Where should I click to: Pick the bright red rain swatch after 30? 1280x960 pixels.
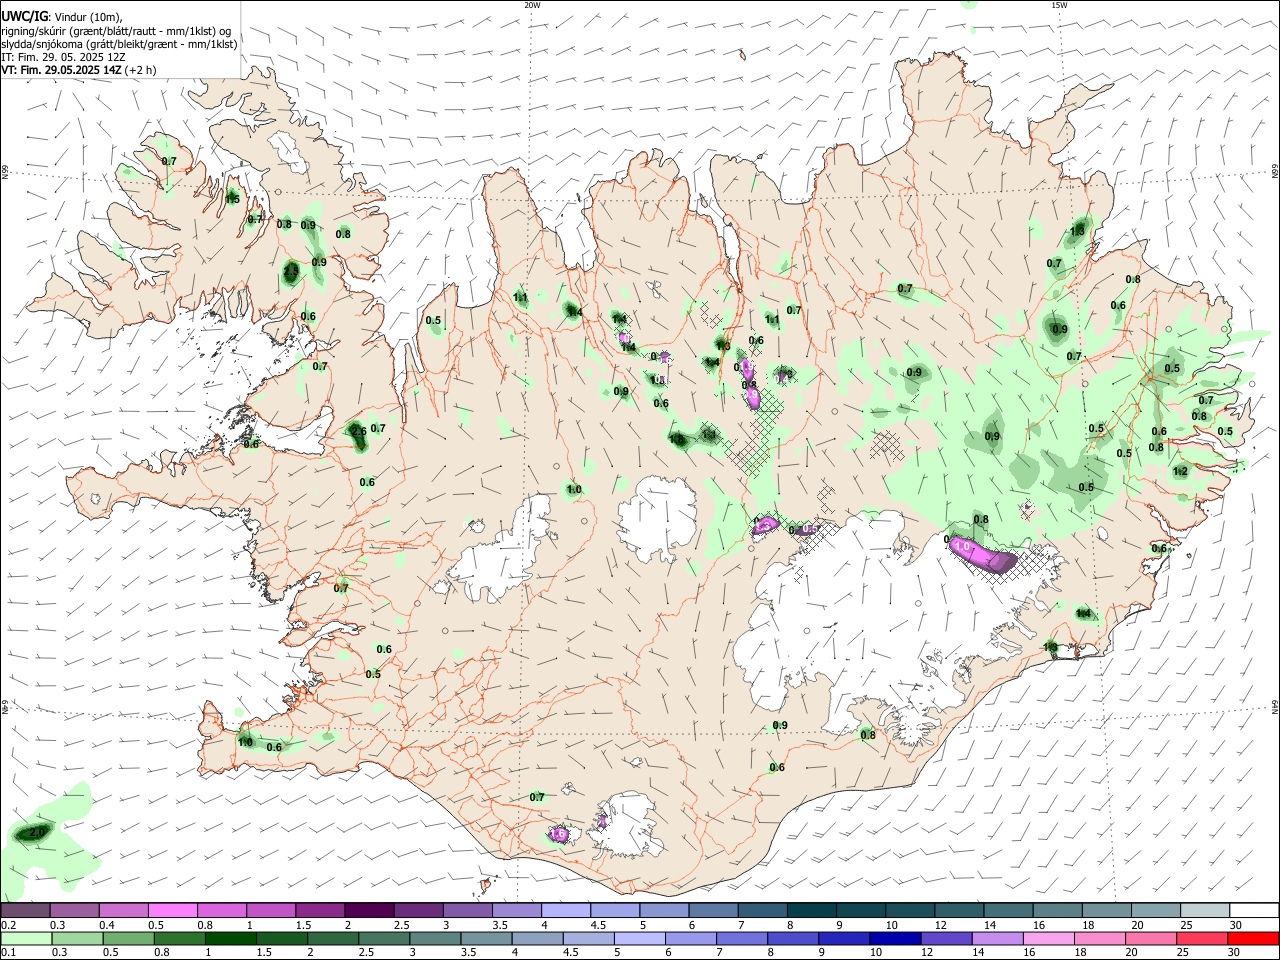click(1252, 938)
